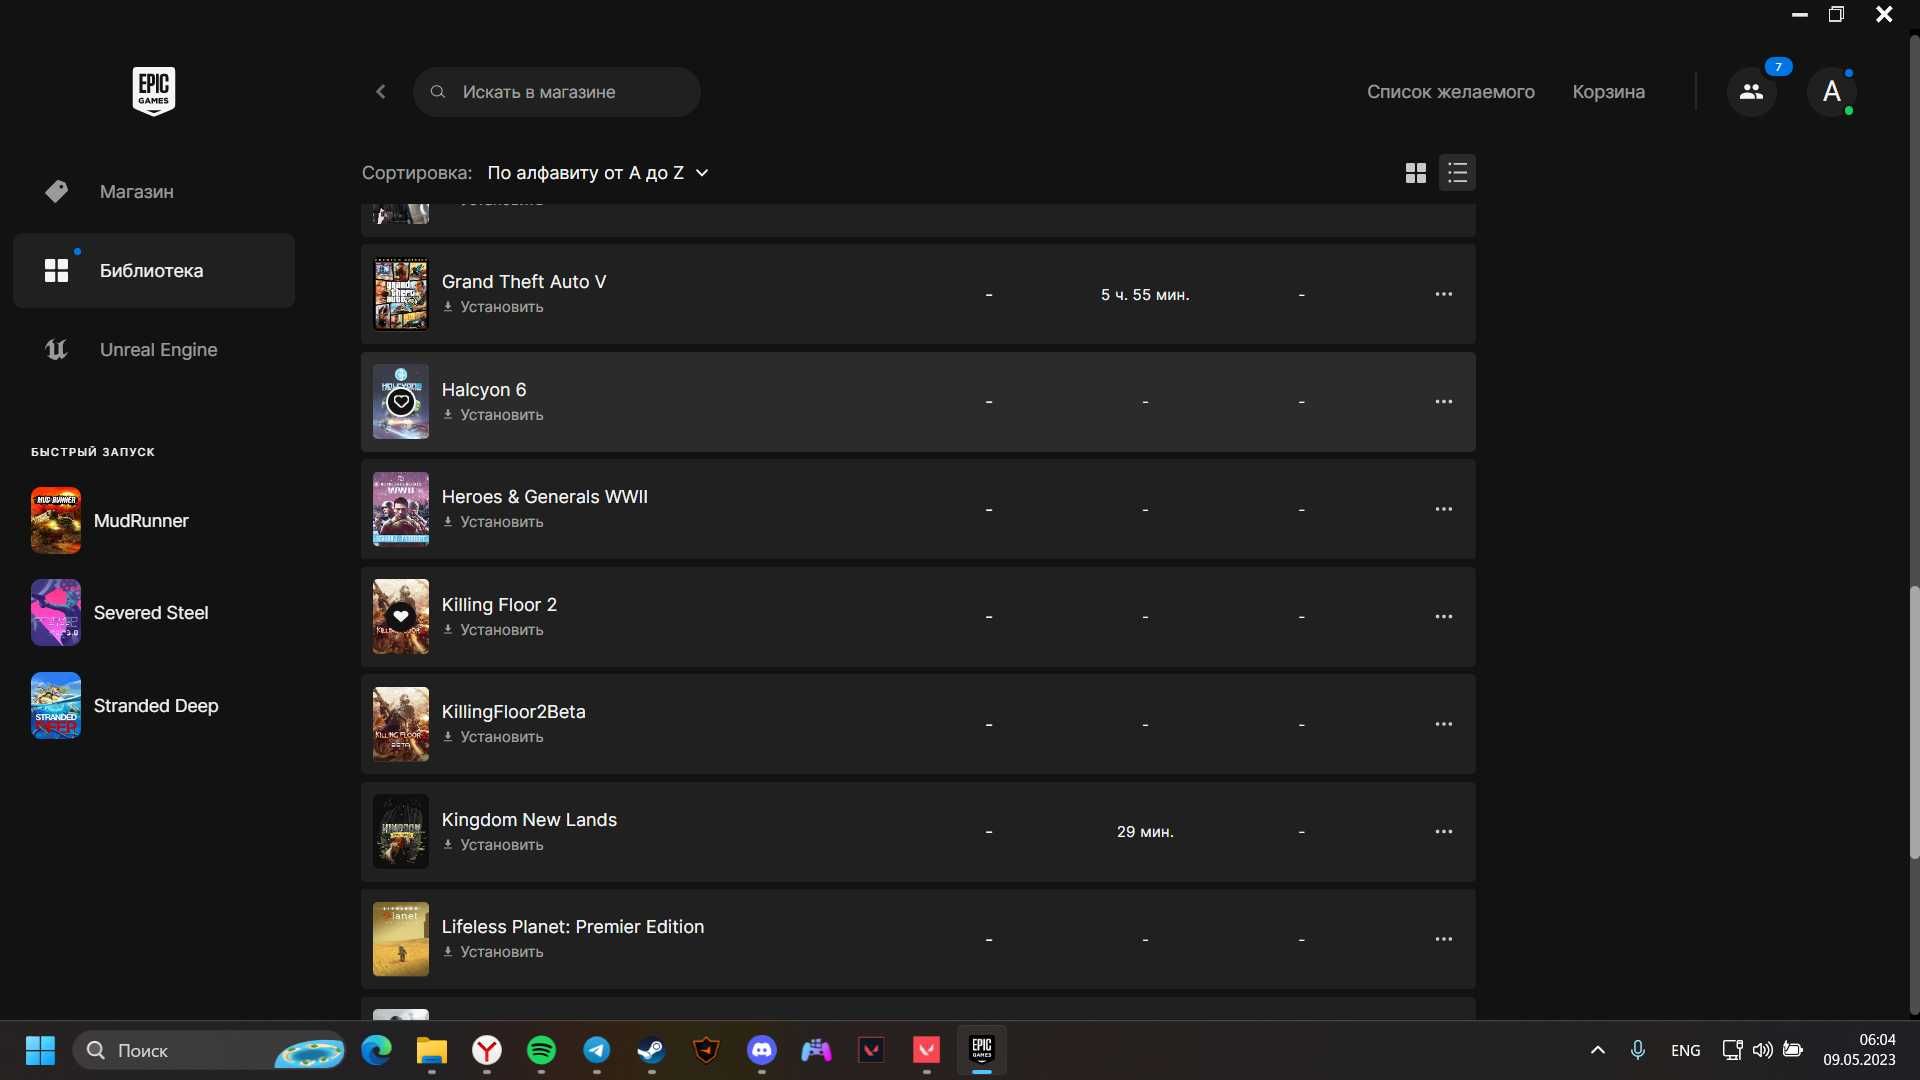
Task: Click the store search field
Action: [x=557, y=92]
